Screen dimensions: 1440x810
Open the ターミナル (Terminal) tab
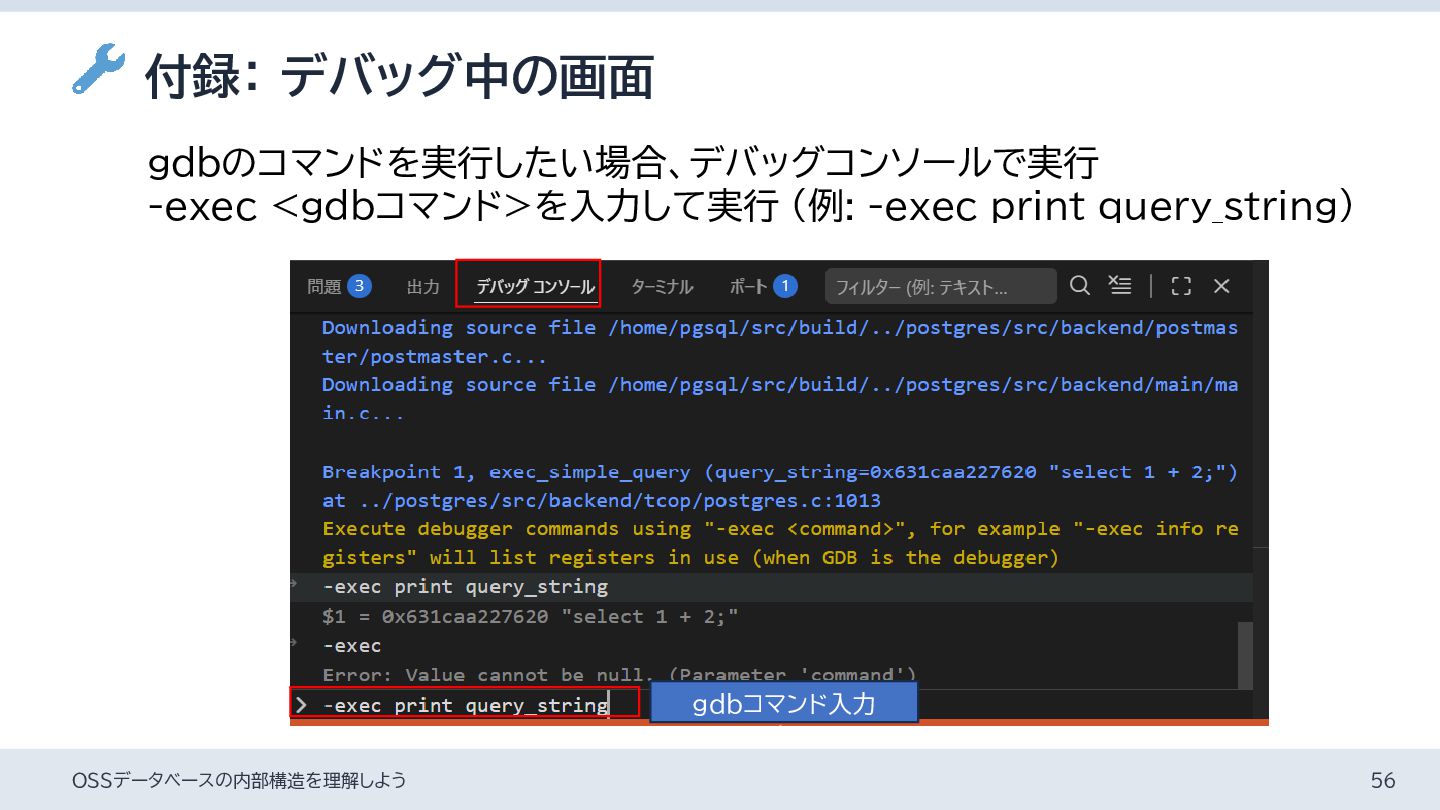pyautogui.click(x=662, y=287)
